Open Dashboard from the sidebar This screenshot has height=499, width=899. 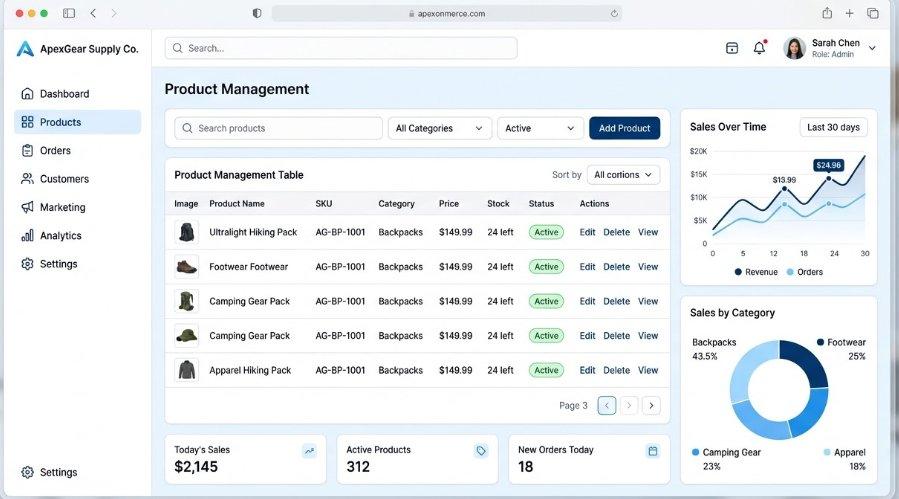pyautogui.click(x=77, y=93)
